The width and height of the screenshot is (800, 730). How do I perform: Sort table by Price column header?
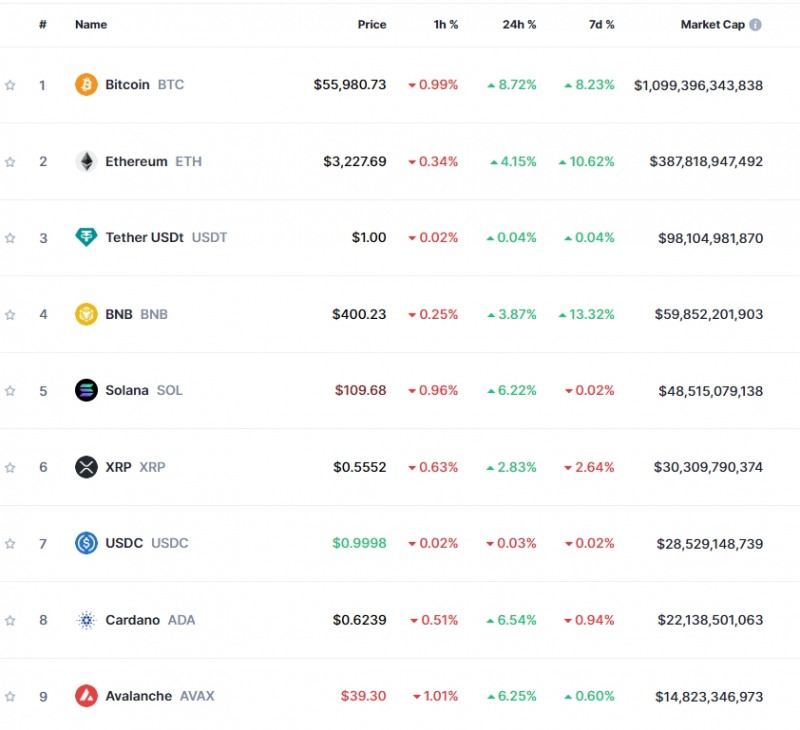tap(371, 25)
